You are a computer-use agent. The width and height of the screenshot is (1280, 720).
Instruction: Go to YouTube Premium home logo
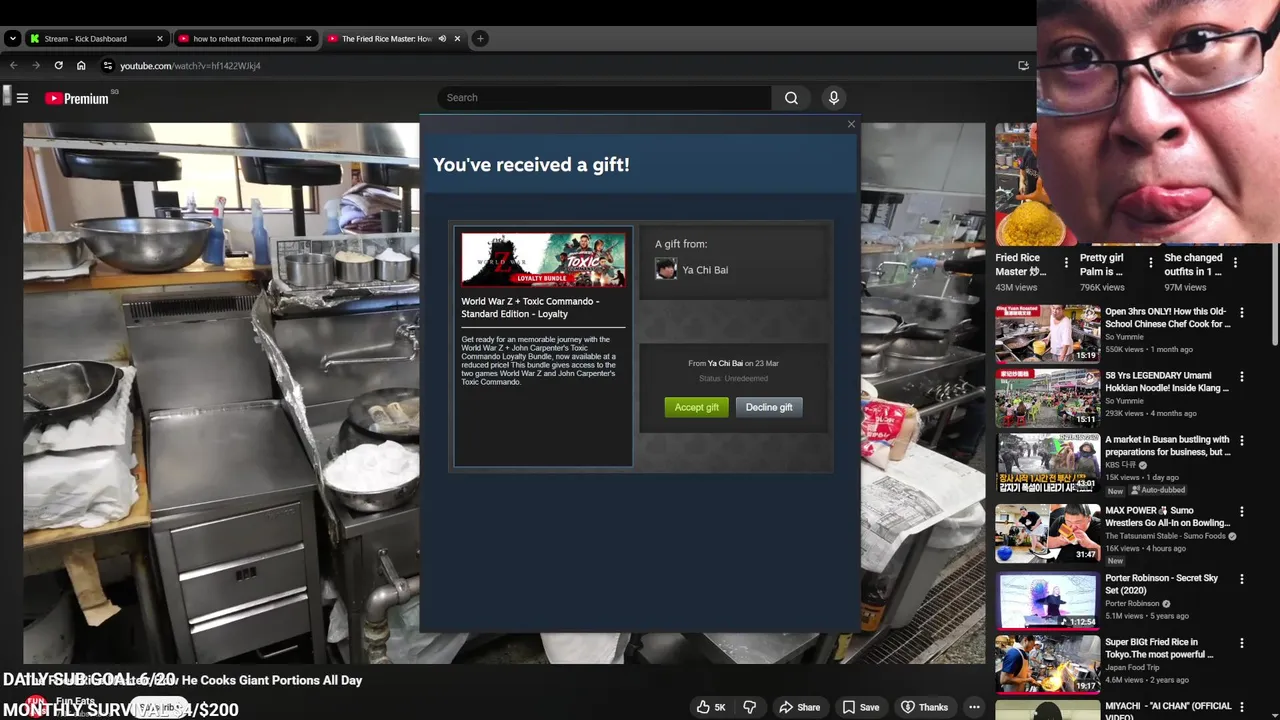point(77,98)
